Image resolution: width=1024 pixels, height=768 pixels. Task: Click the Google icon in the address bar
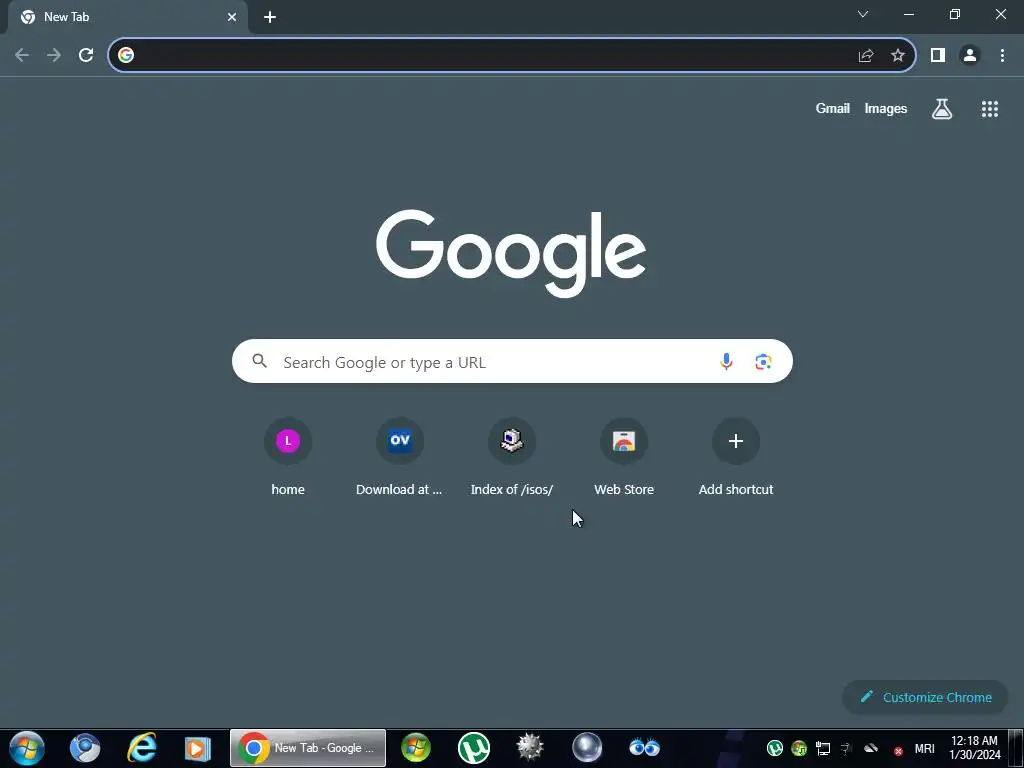click(x=126, y=55)
